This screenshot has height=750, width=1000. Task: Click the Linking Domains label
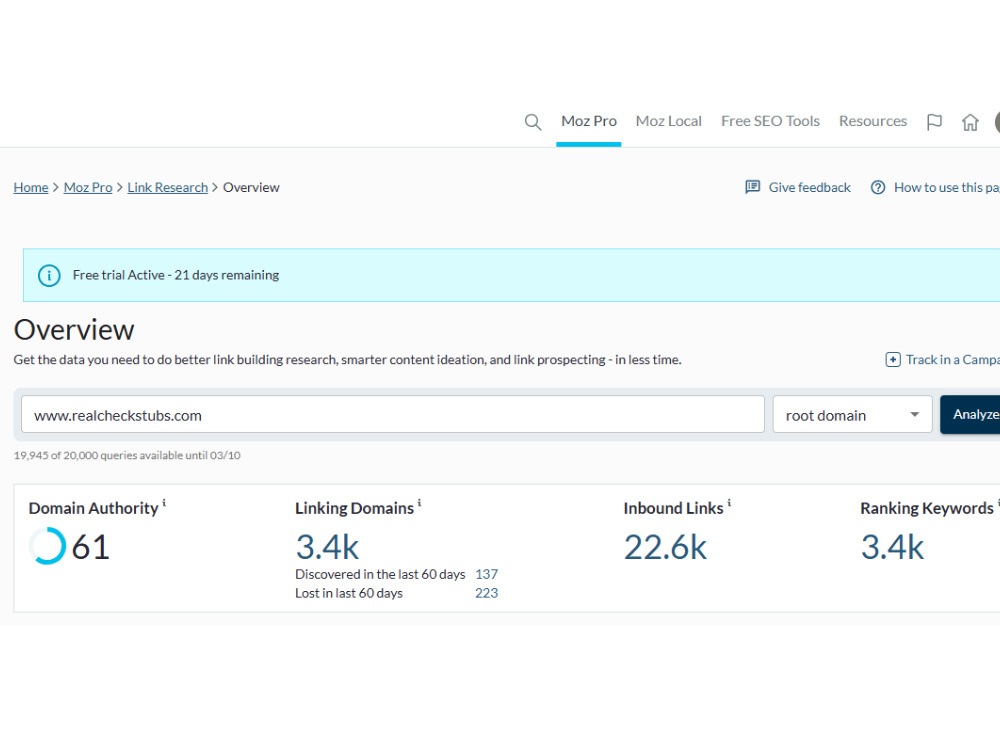coord(355,508)
